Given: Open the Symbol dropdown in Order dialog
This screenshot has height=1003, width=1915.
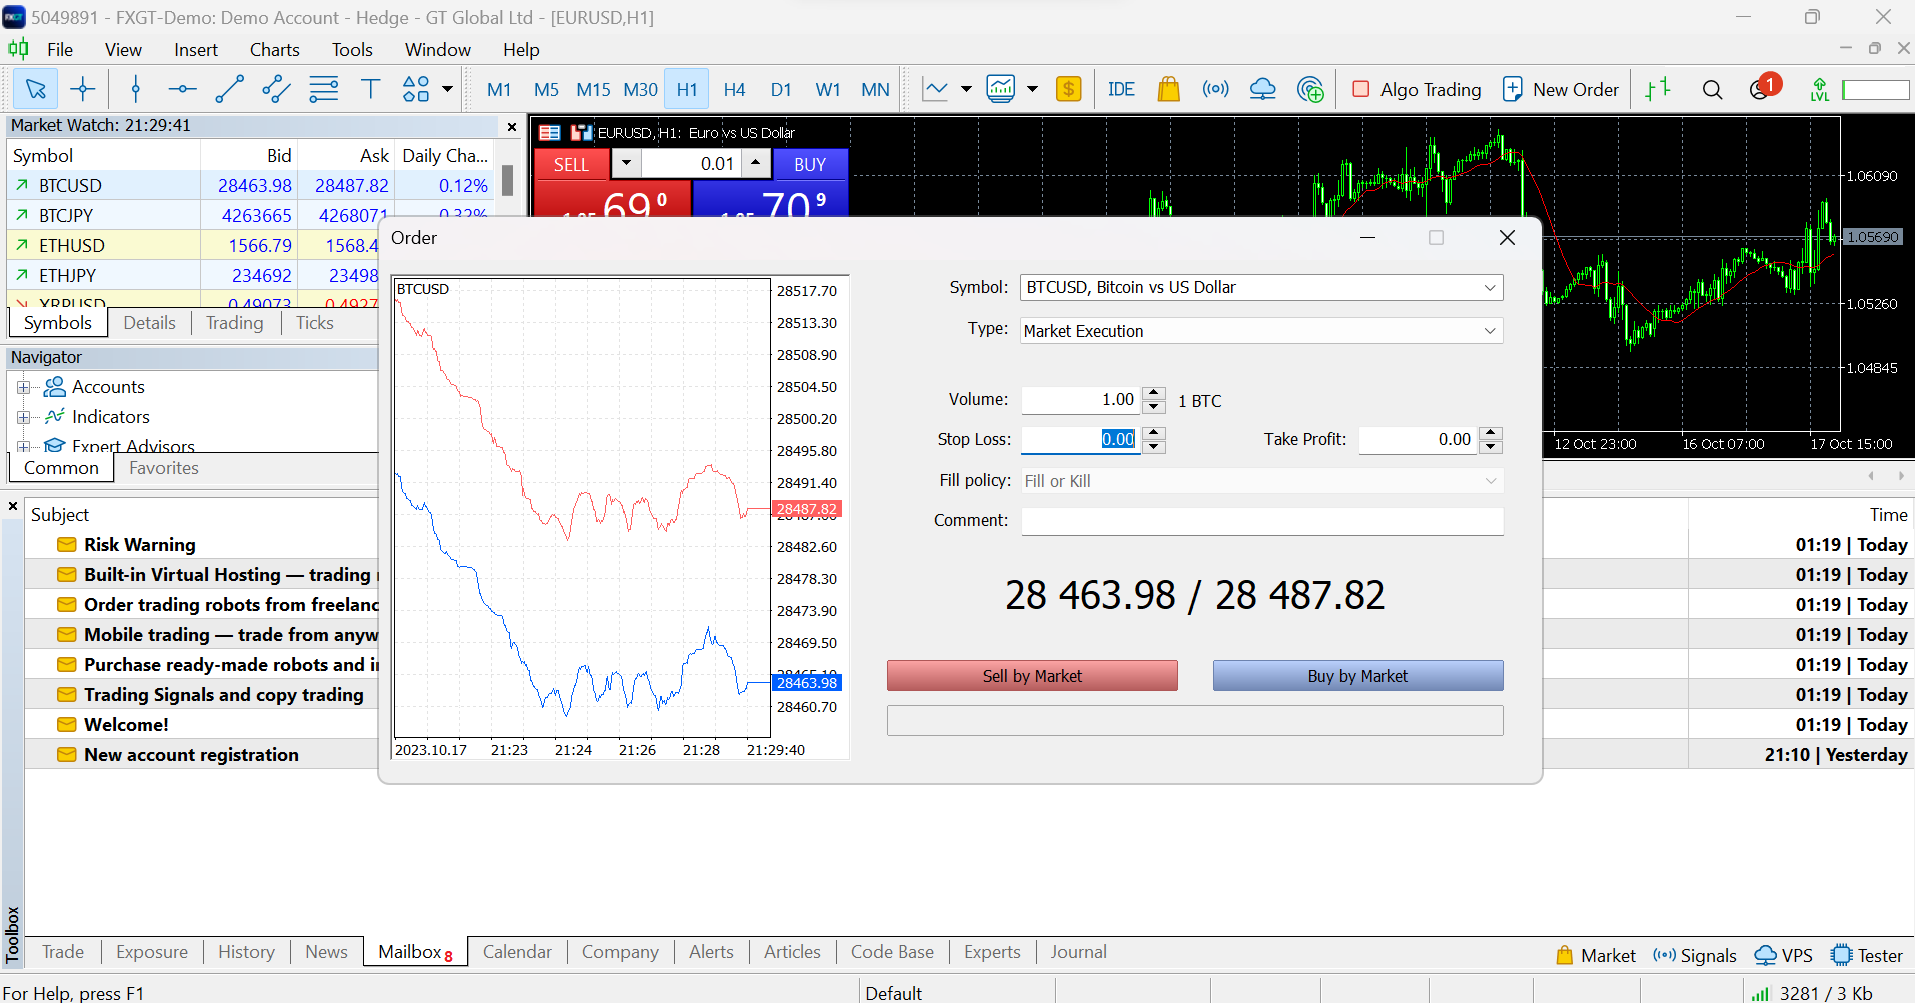Looking at the screenshot, I should pyautogui.click(x=1489, y=288).
